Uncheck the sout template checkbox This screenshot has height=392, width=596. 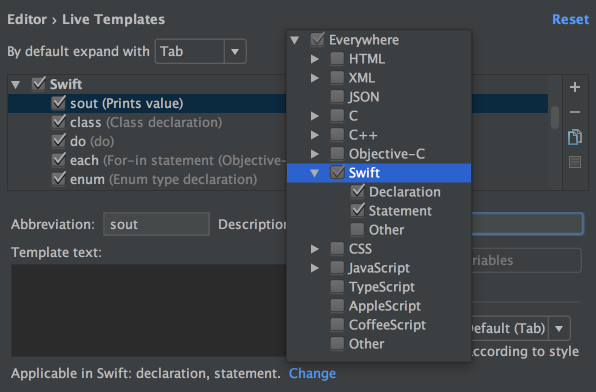pos(59,103)
